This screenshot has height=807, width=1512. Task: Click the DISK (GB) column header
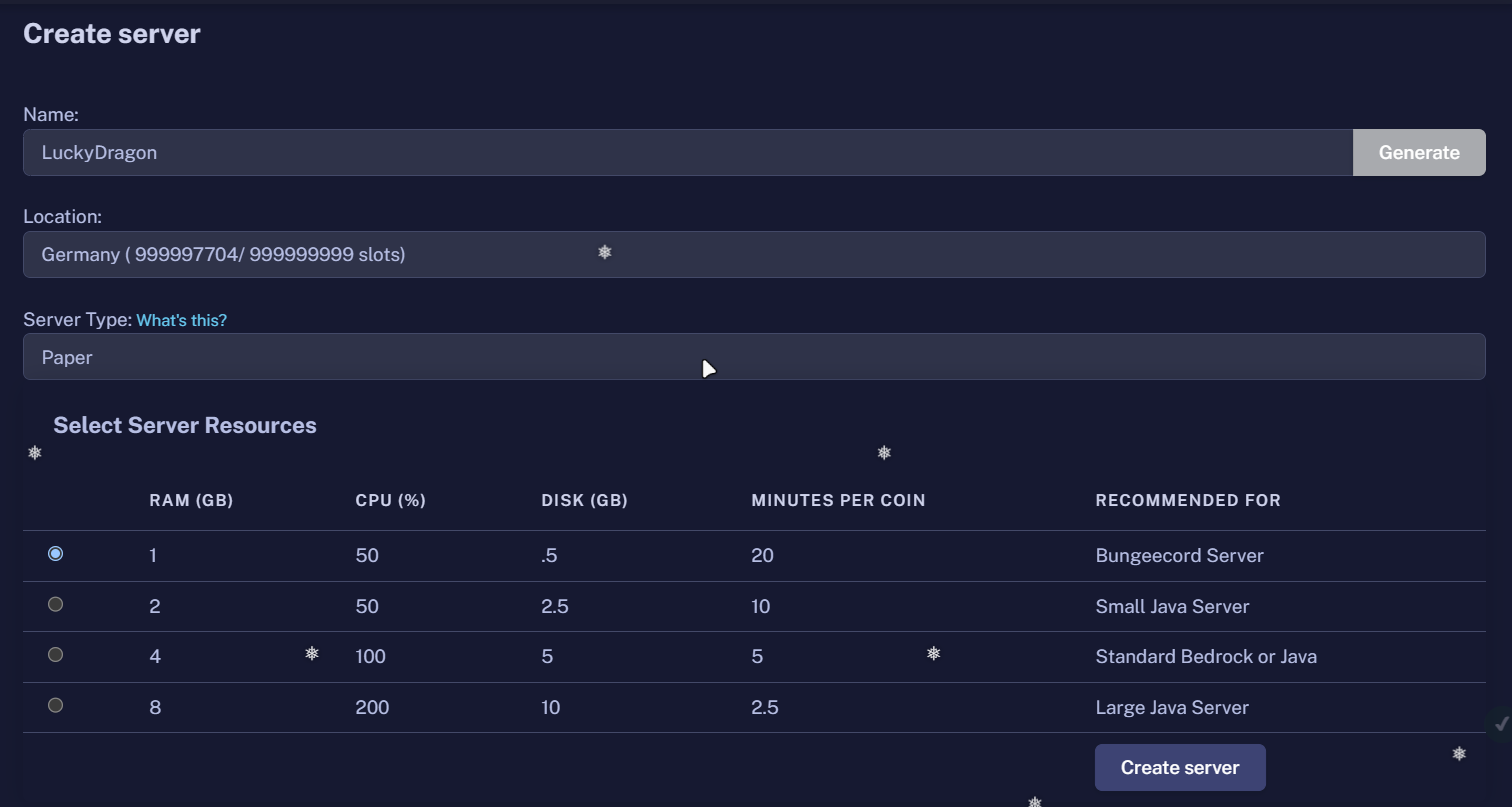pos(585,500)
